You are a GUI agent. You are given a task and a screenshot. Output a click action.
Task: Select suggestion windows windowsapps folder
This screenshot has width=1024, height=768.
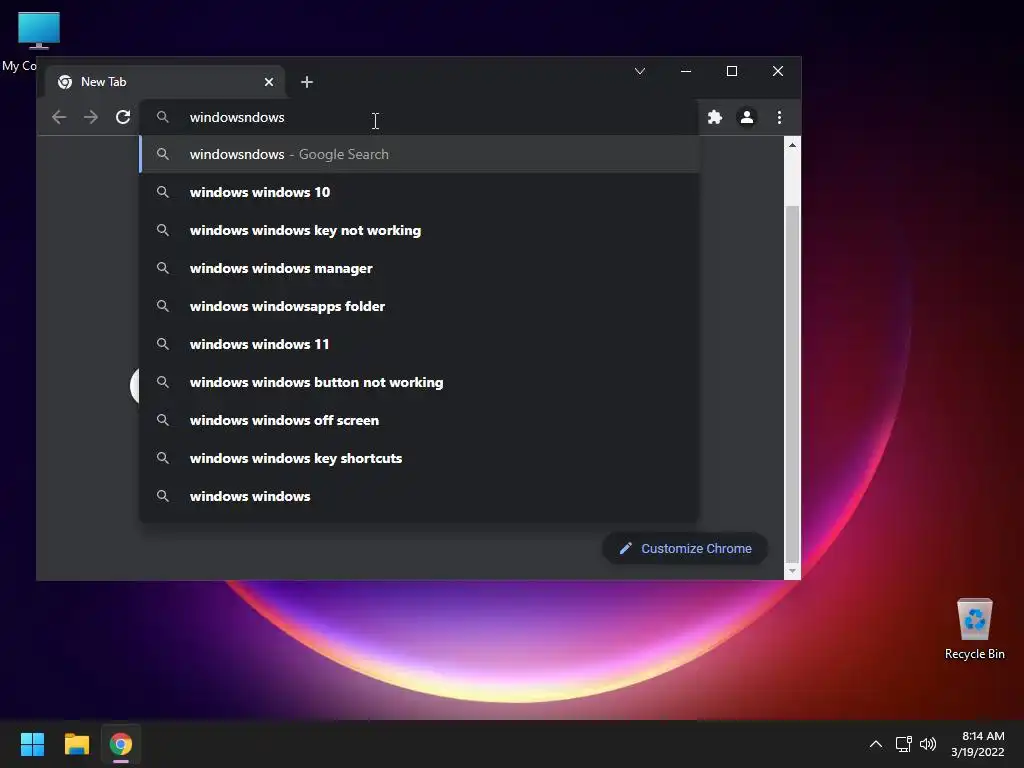pyautogui.click(x=419, y=306)
